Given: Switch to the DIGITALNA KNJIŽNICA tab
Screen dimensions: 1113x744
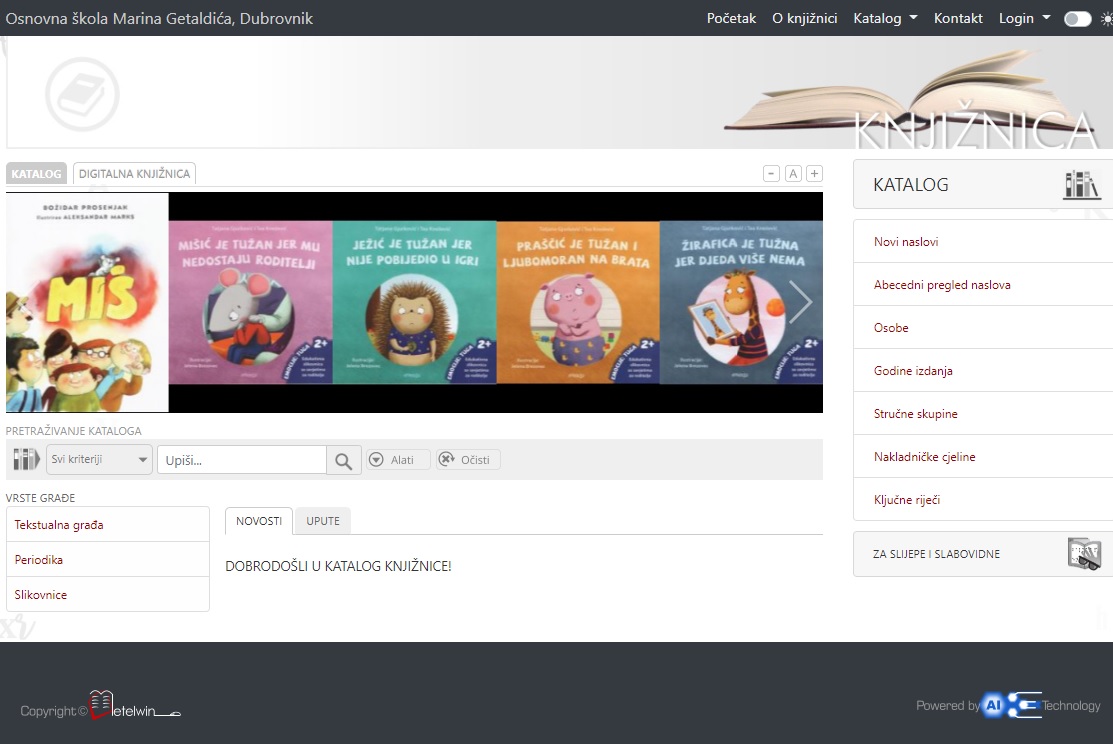Looking at the screenshot, I should click(x=134, y=173).
